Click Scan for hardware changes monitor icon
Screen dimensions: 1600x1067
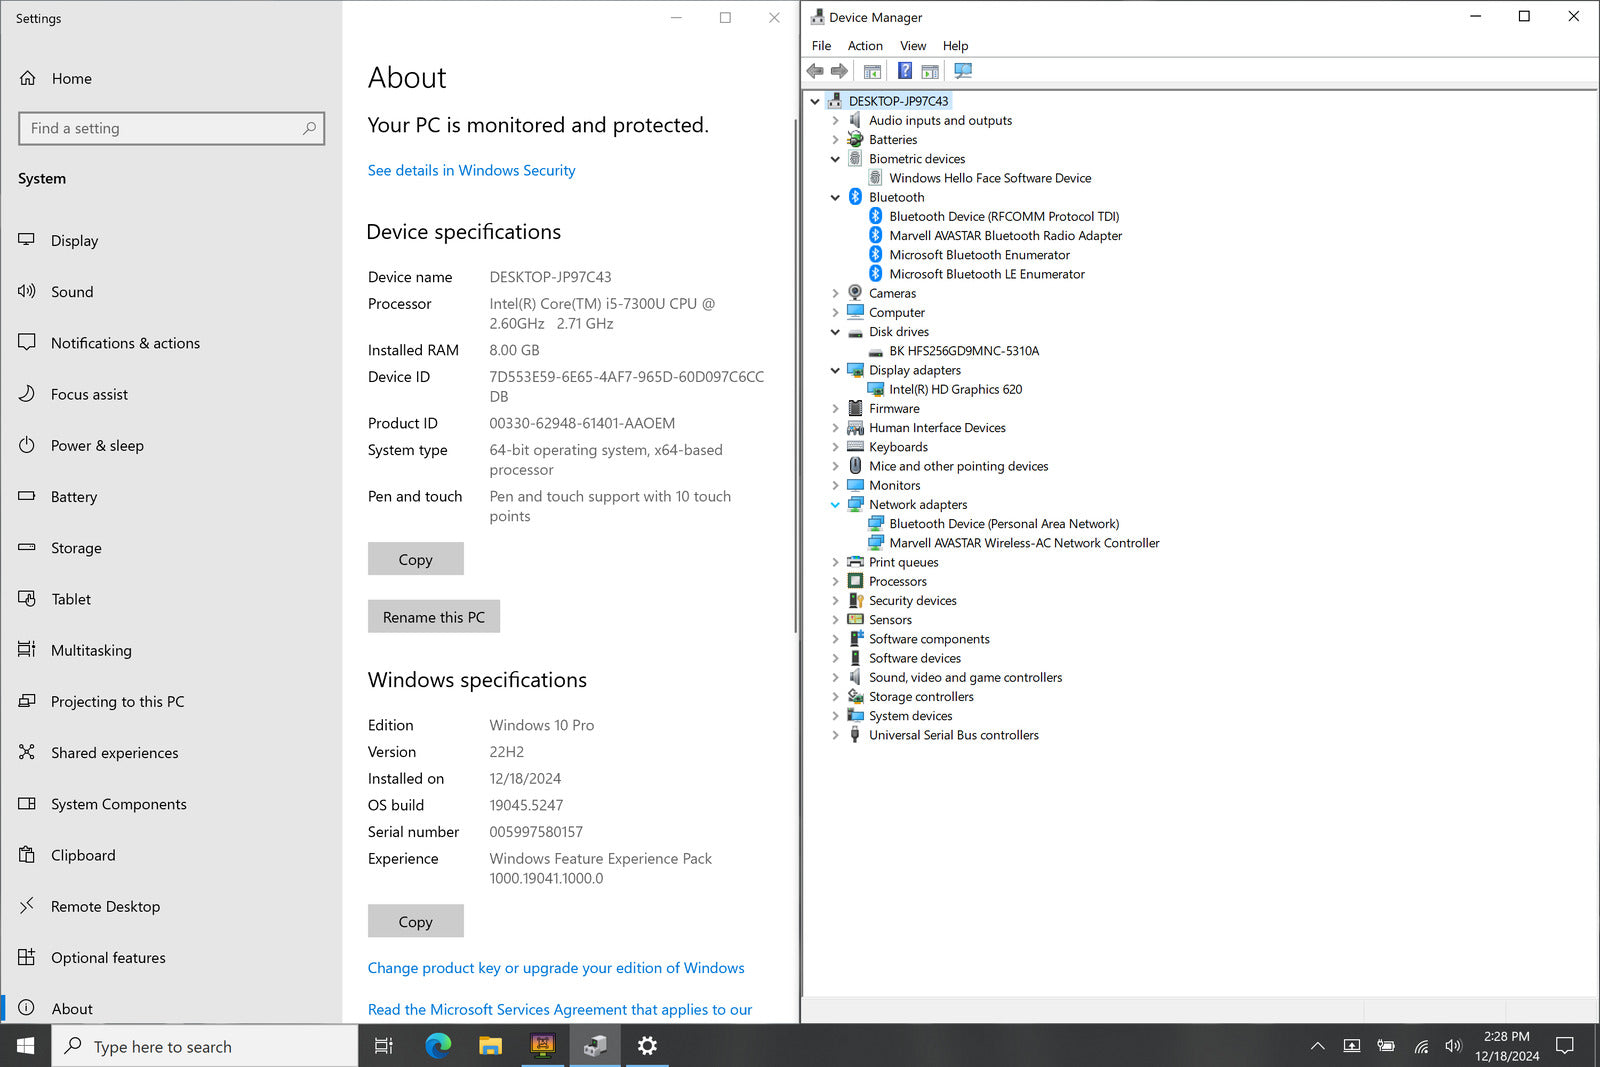coord(962,71)
